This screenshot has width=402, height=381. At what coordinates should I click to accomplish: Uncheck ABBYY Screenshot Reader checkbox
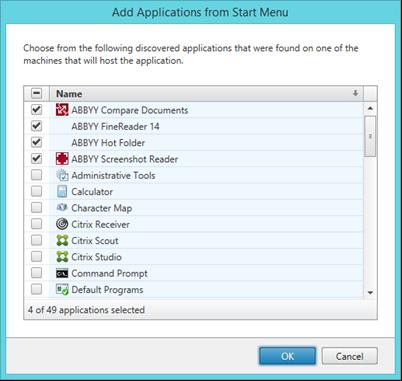36,159
